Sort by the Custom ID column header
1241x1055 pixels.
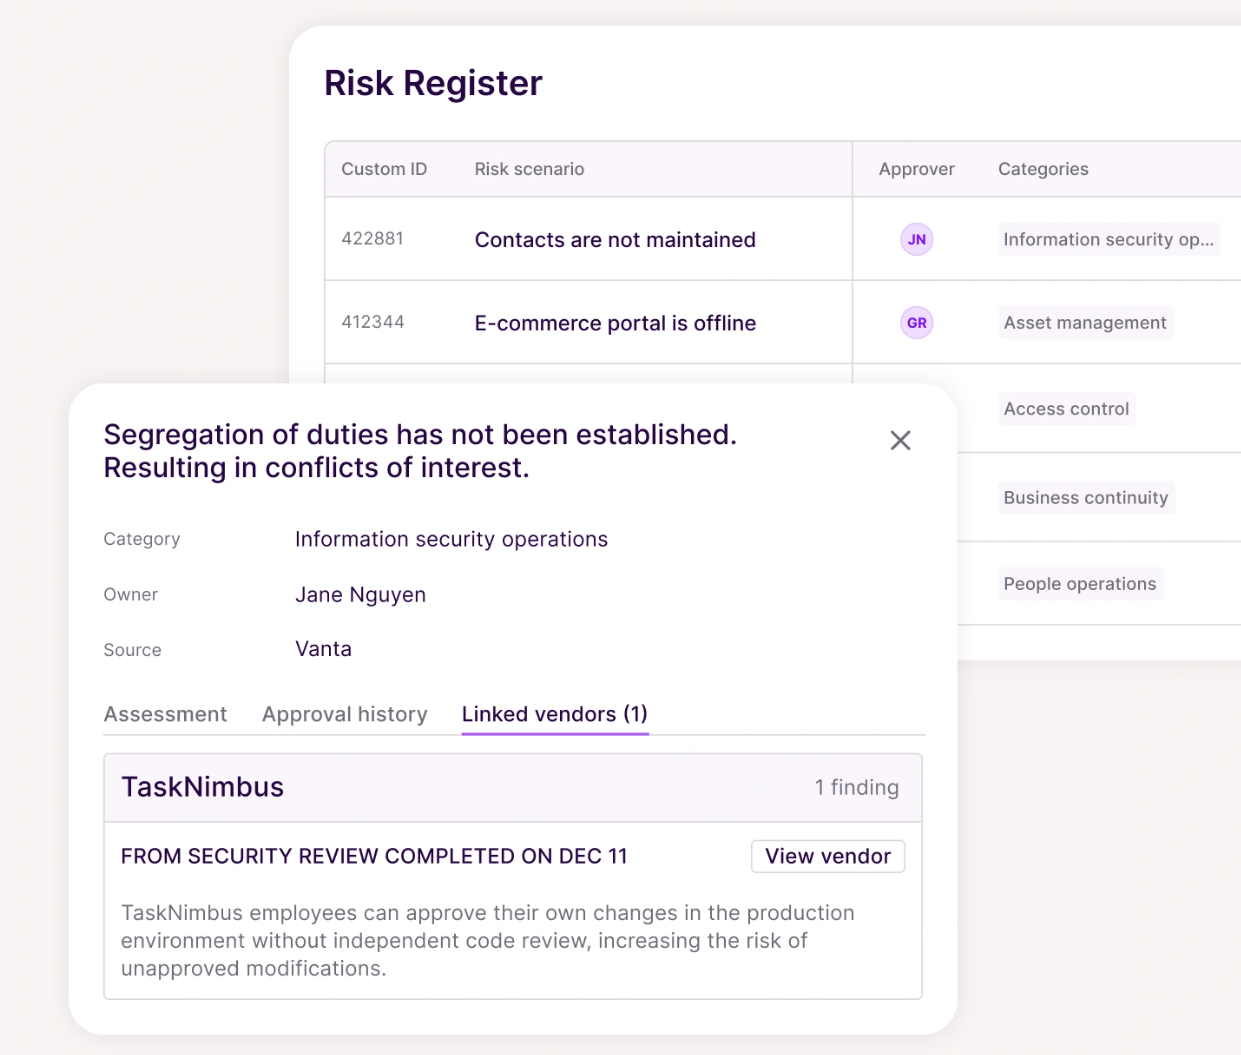[x=385, y=169]
